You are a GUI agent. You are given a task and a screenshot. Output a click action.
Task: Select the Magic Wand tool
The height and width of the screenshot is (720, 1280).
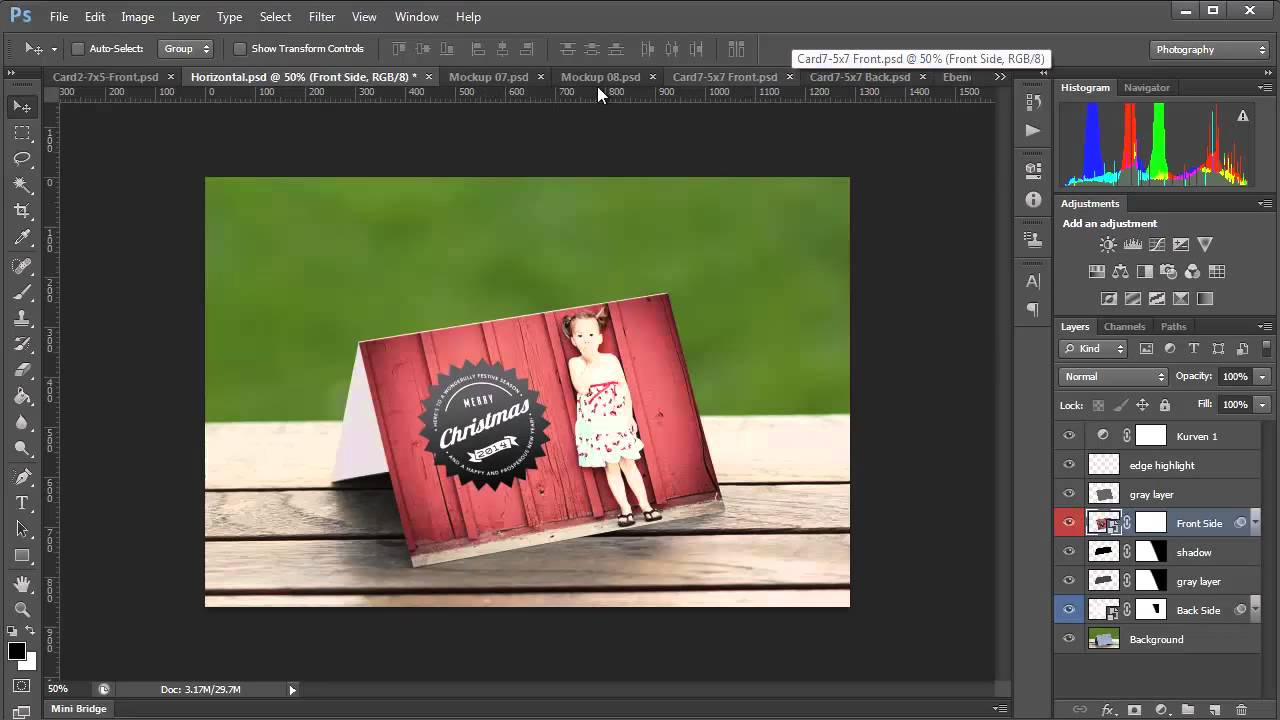click(22, 185)
